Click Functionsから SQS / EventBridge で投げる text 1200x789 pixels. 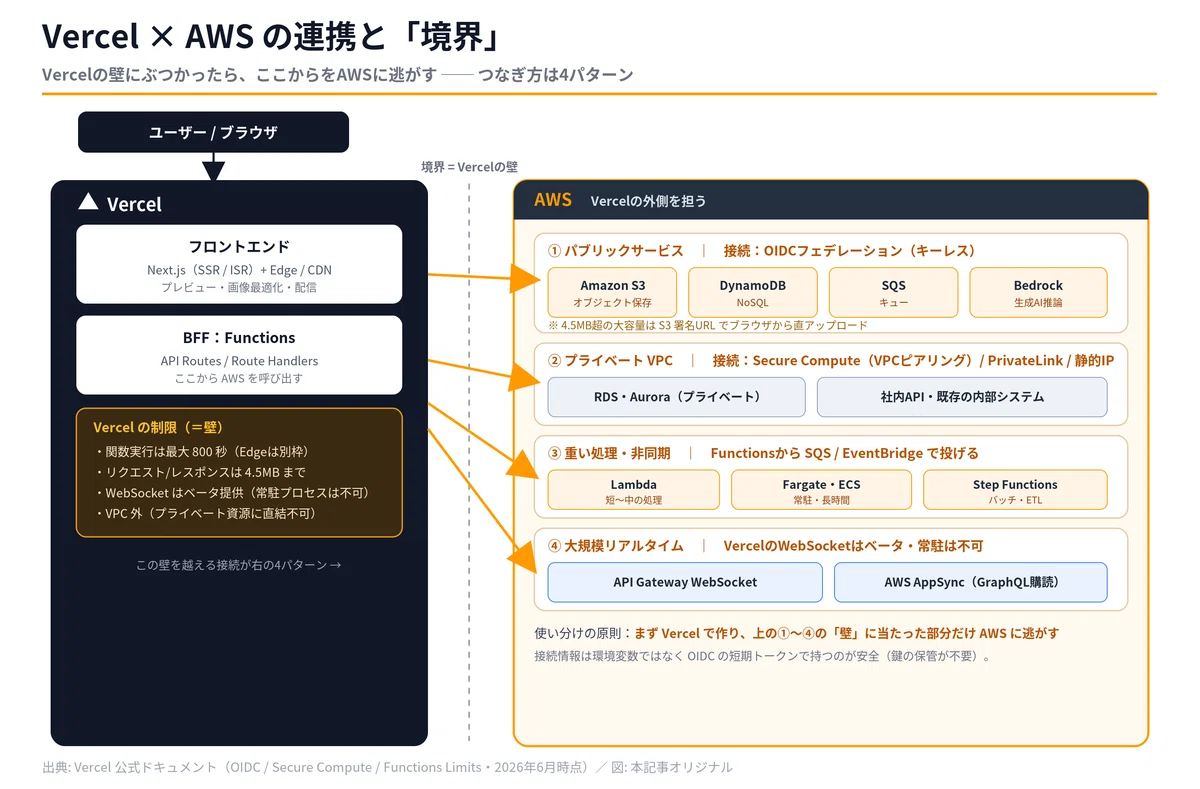click(845, 453)
